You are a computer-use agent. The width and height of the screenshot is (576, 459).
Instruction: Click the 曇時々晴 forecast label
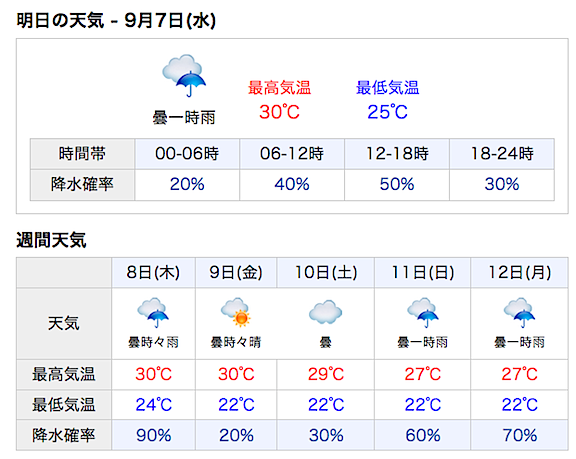tap(236, 342)
